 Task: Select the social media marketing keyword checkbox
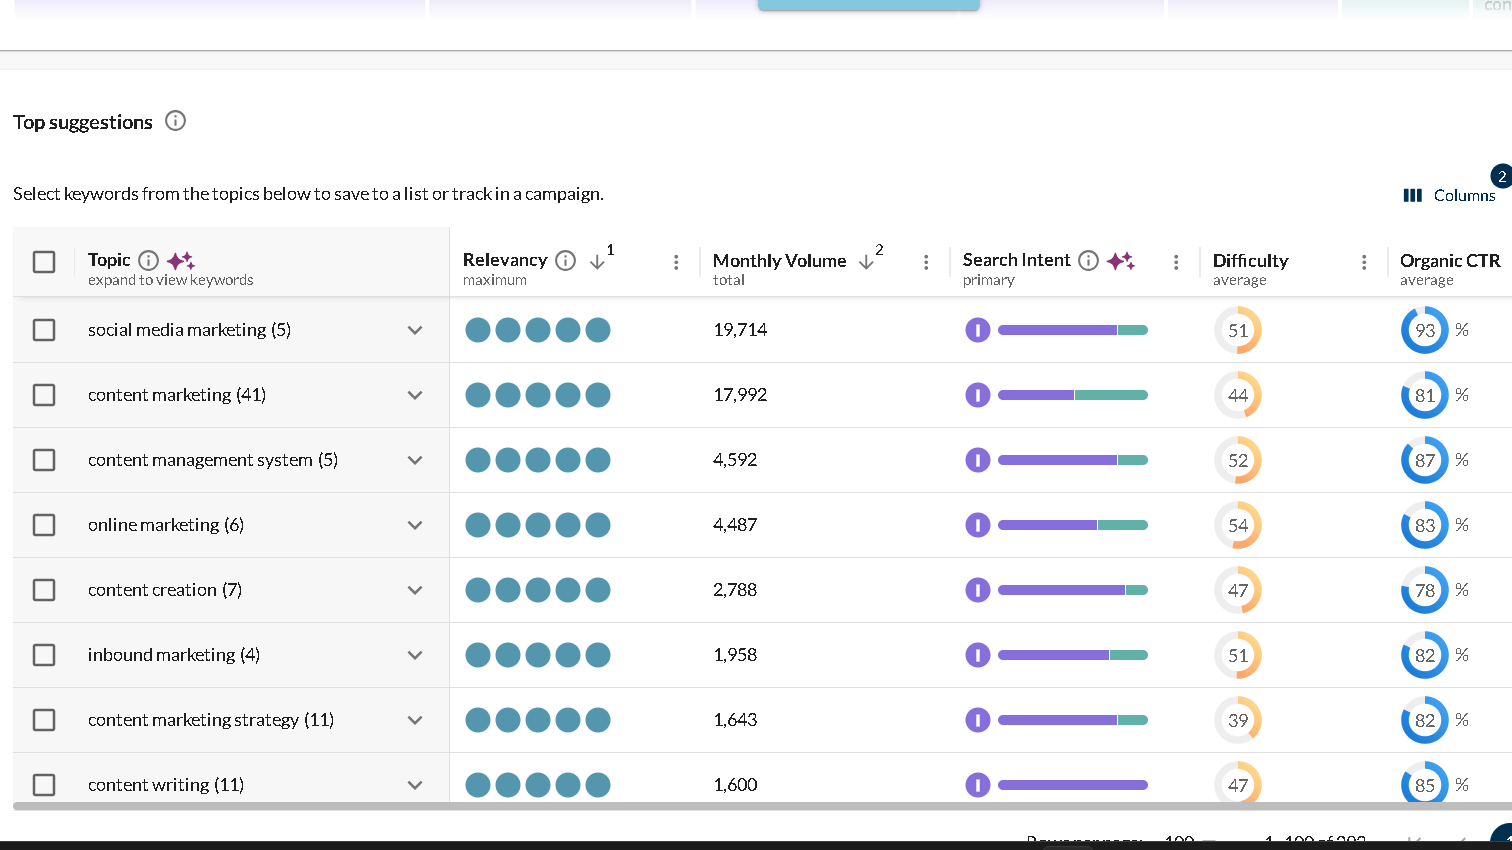[44, 330]
